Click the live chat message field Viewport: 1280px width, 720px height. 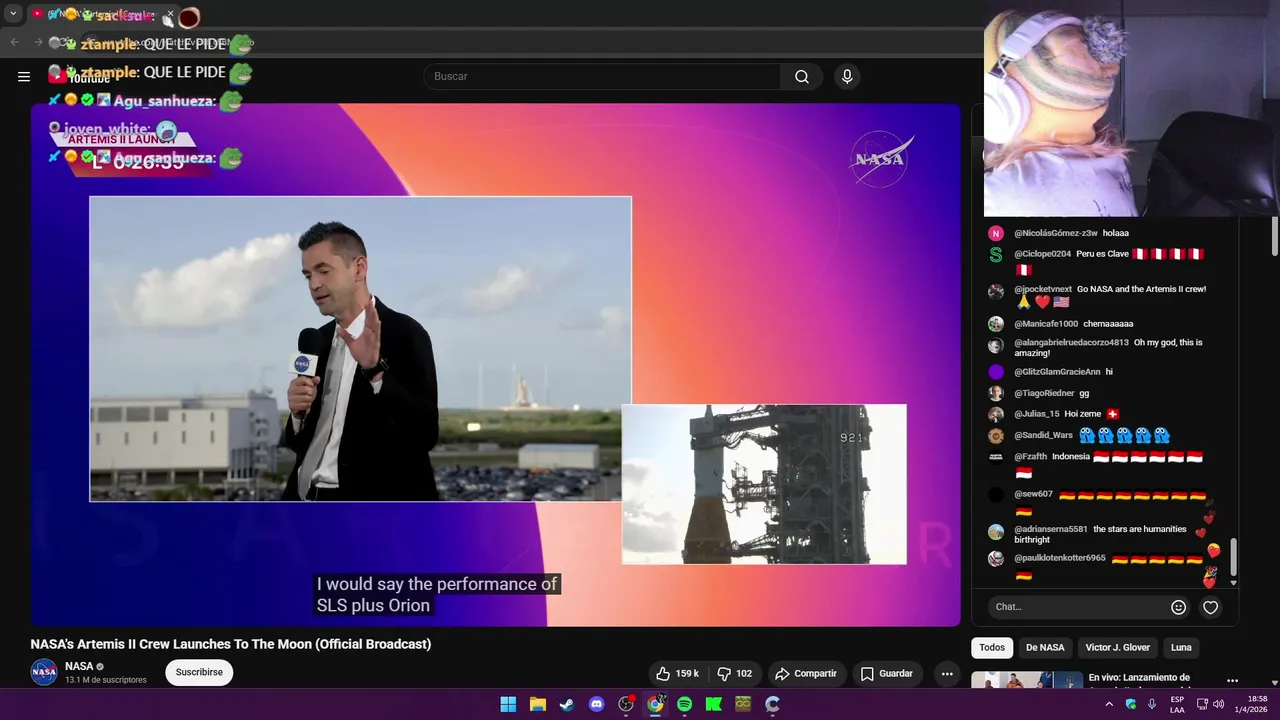1078,607
